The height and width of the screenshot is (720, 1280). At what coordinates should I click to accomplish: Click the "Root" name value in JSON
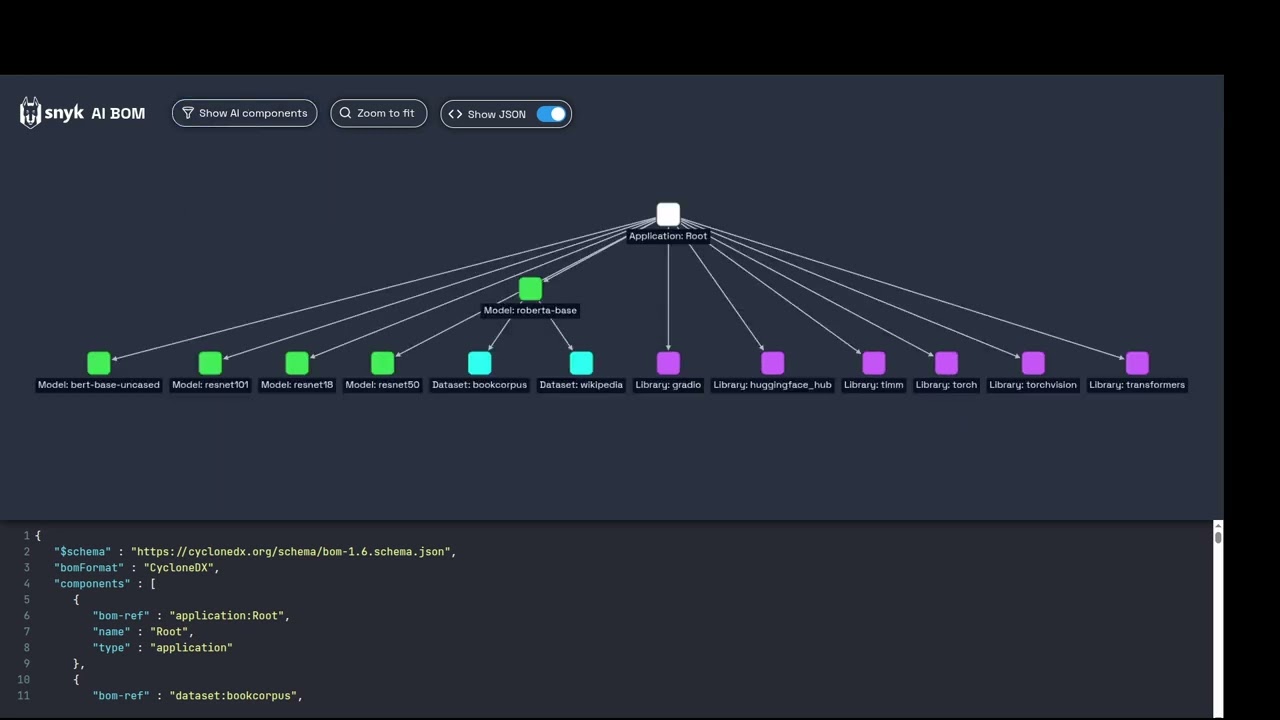point(171,632)
